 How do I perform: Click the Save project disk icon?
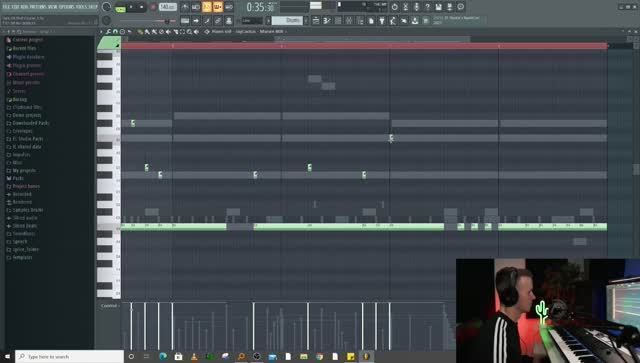438,7
